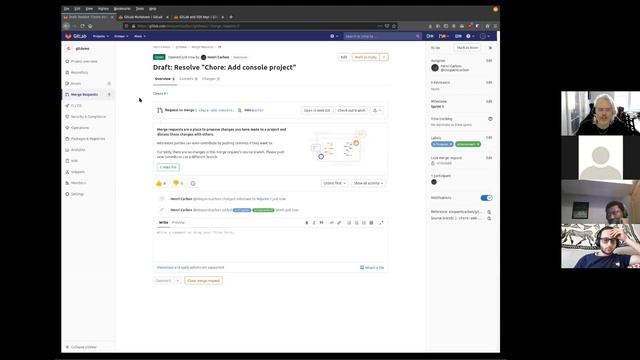Viewport: 640px width, 360px height.
Task: Copy the merge request reference
Action: point(489,212)
